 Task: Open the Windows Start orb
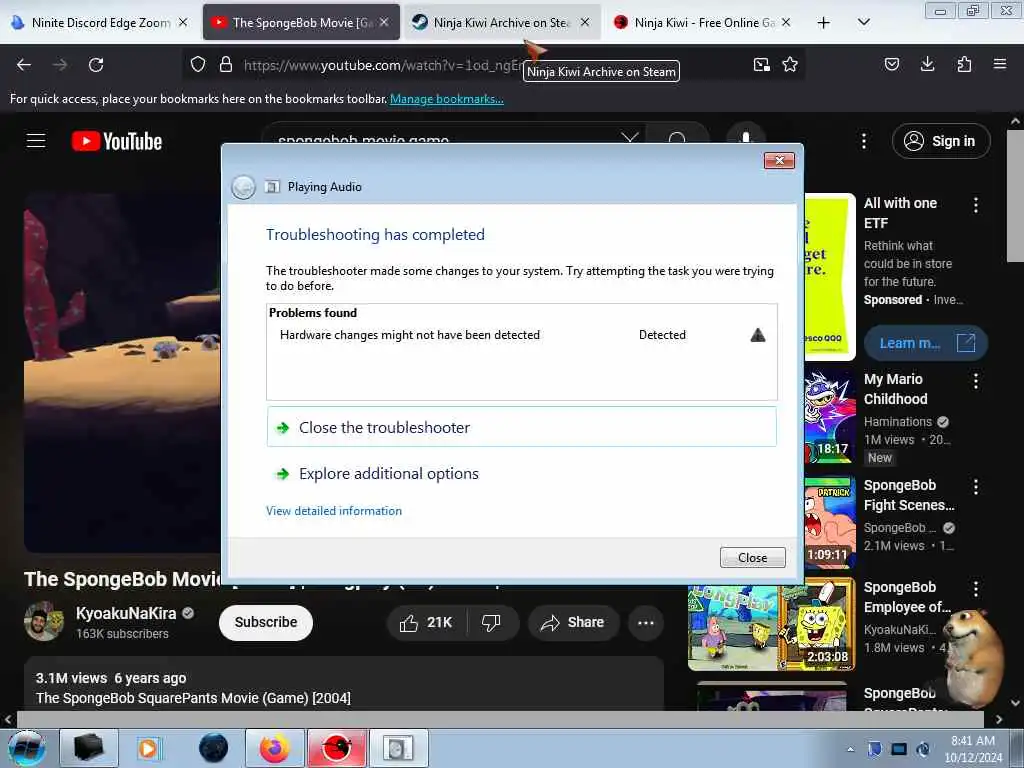27,748
